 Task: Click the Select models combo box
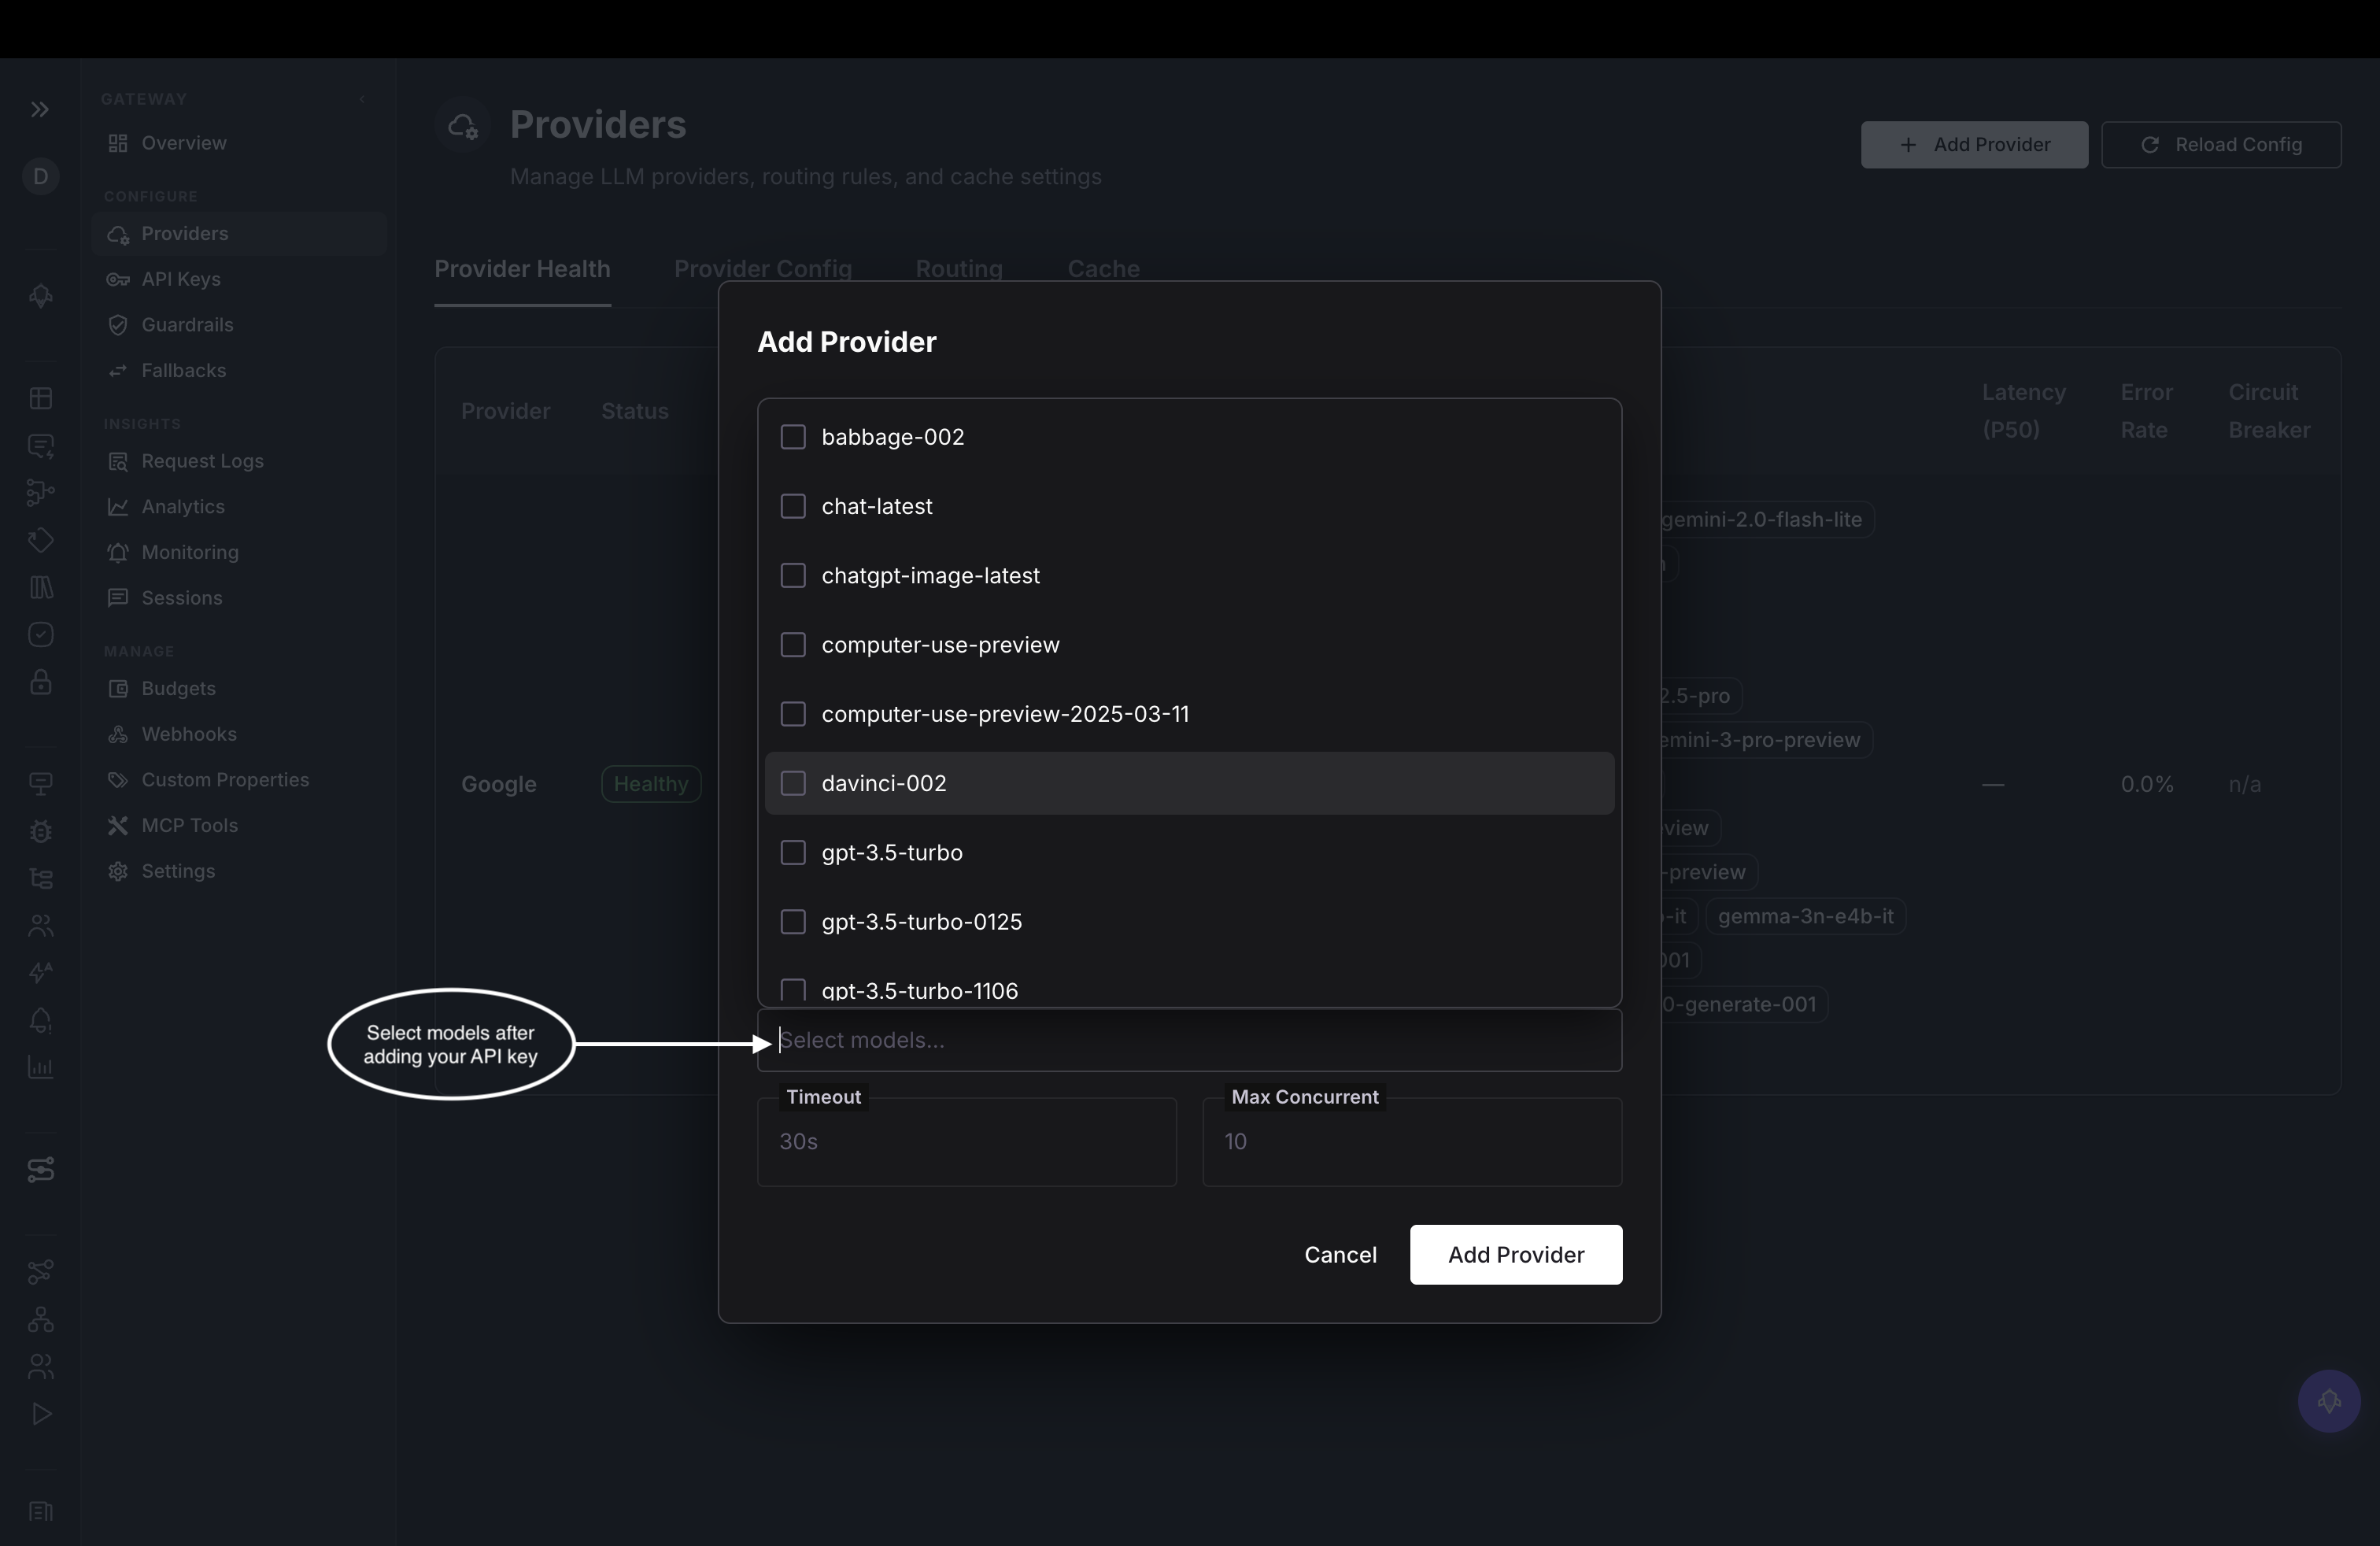point(1189,1040)
